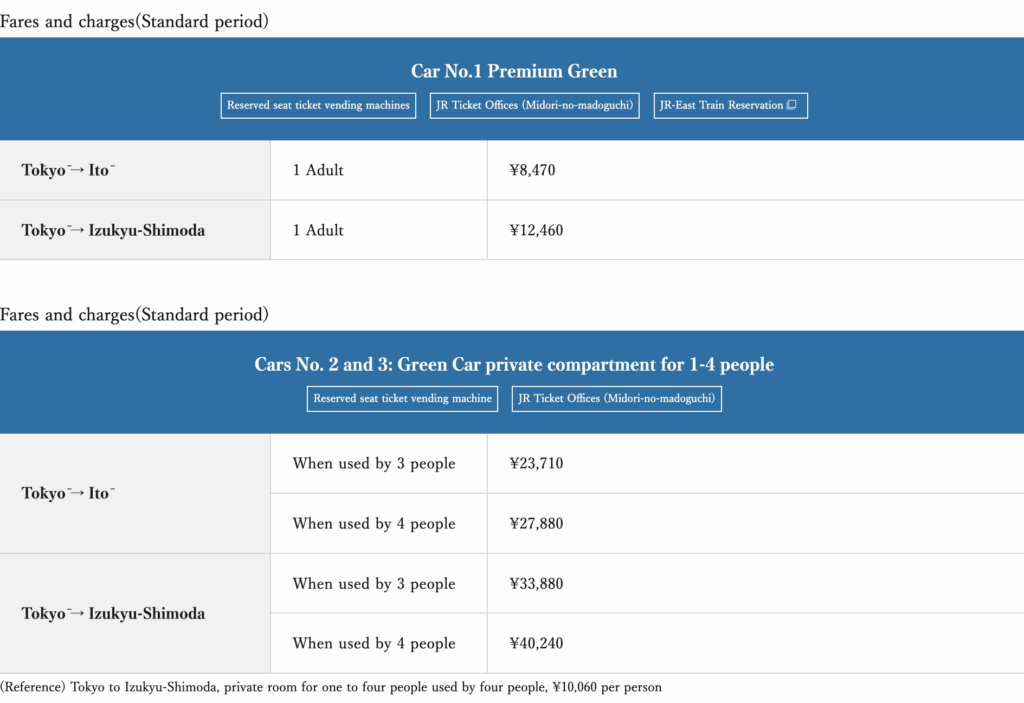The image size is (1024, 703).
Task: Click the reference note about ¥10,060 per person
Action: [x=331, y=687]
